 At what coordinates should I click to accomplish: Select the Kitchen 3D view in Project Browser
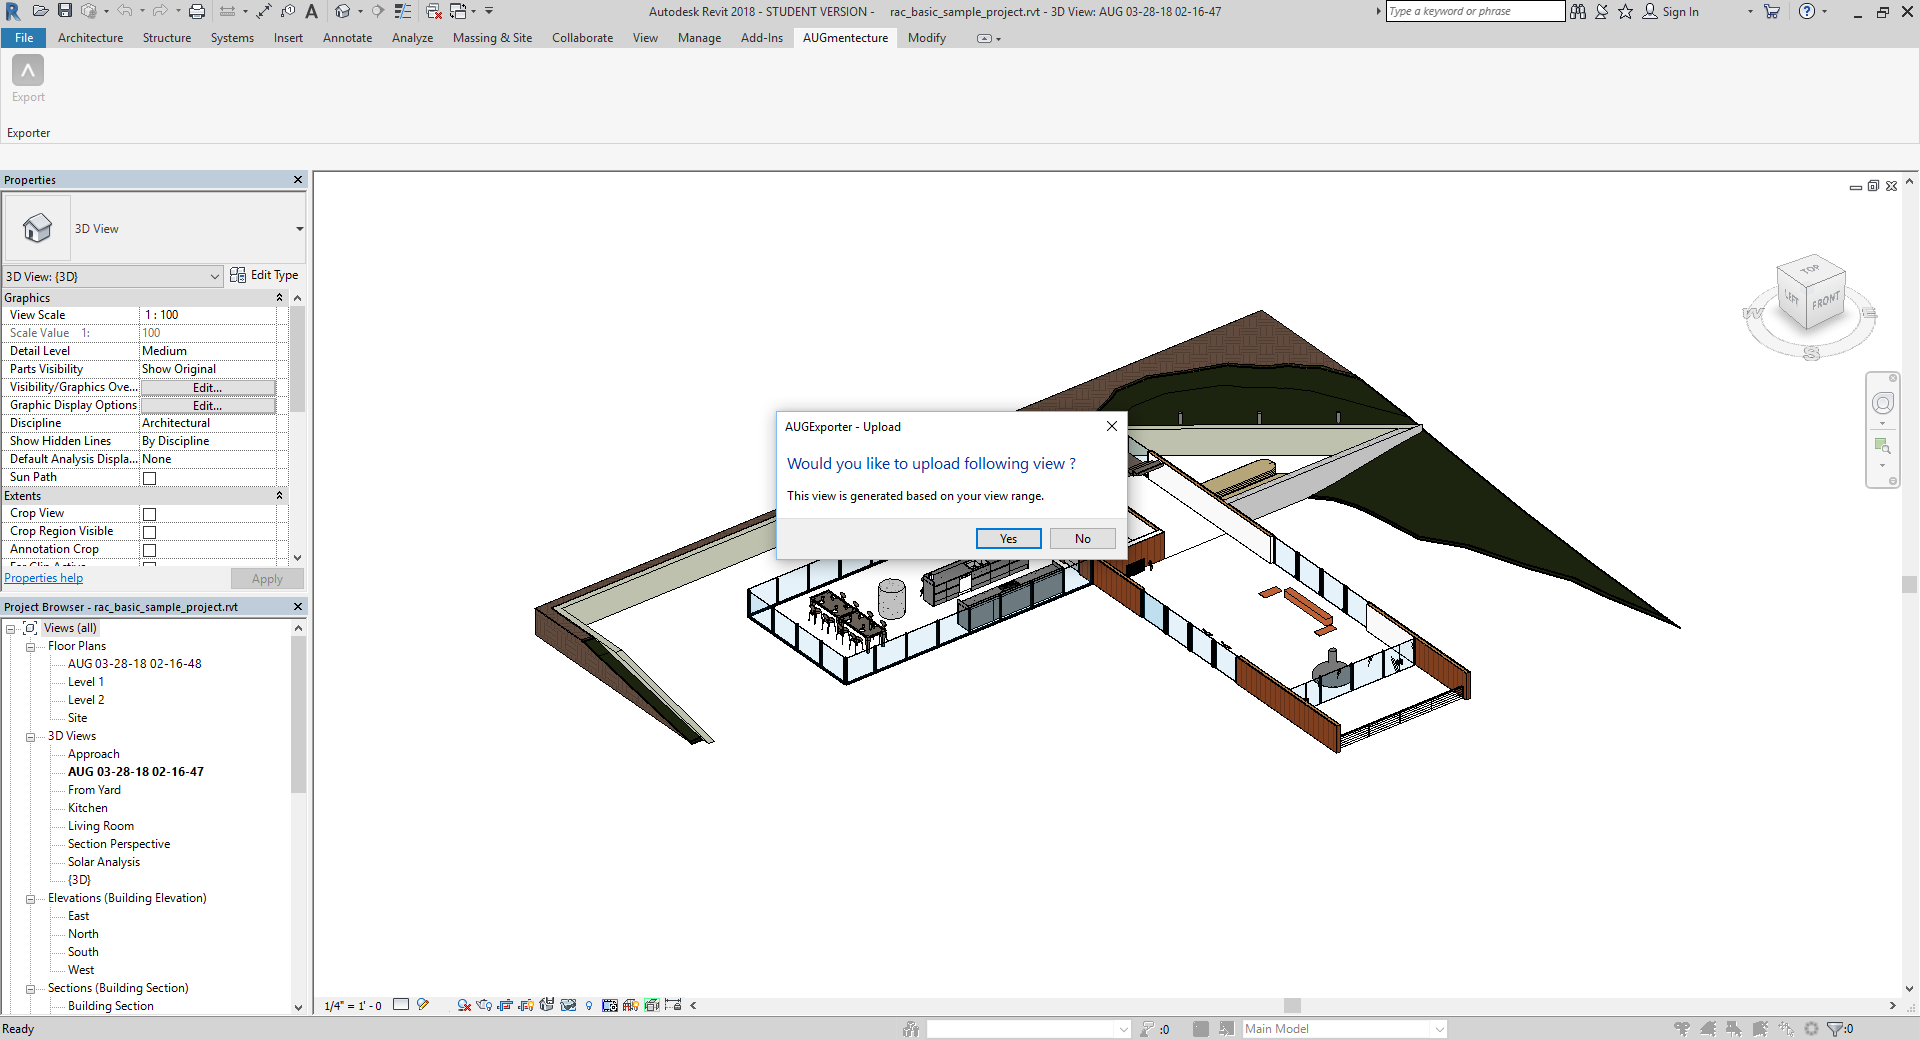[88, 808]
